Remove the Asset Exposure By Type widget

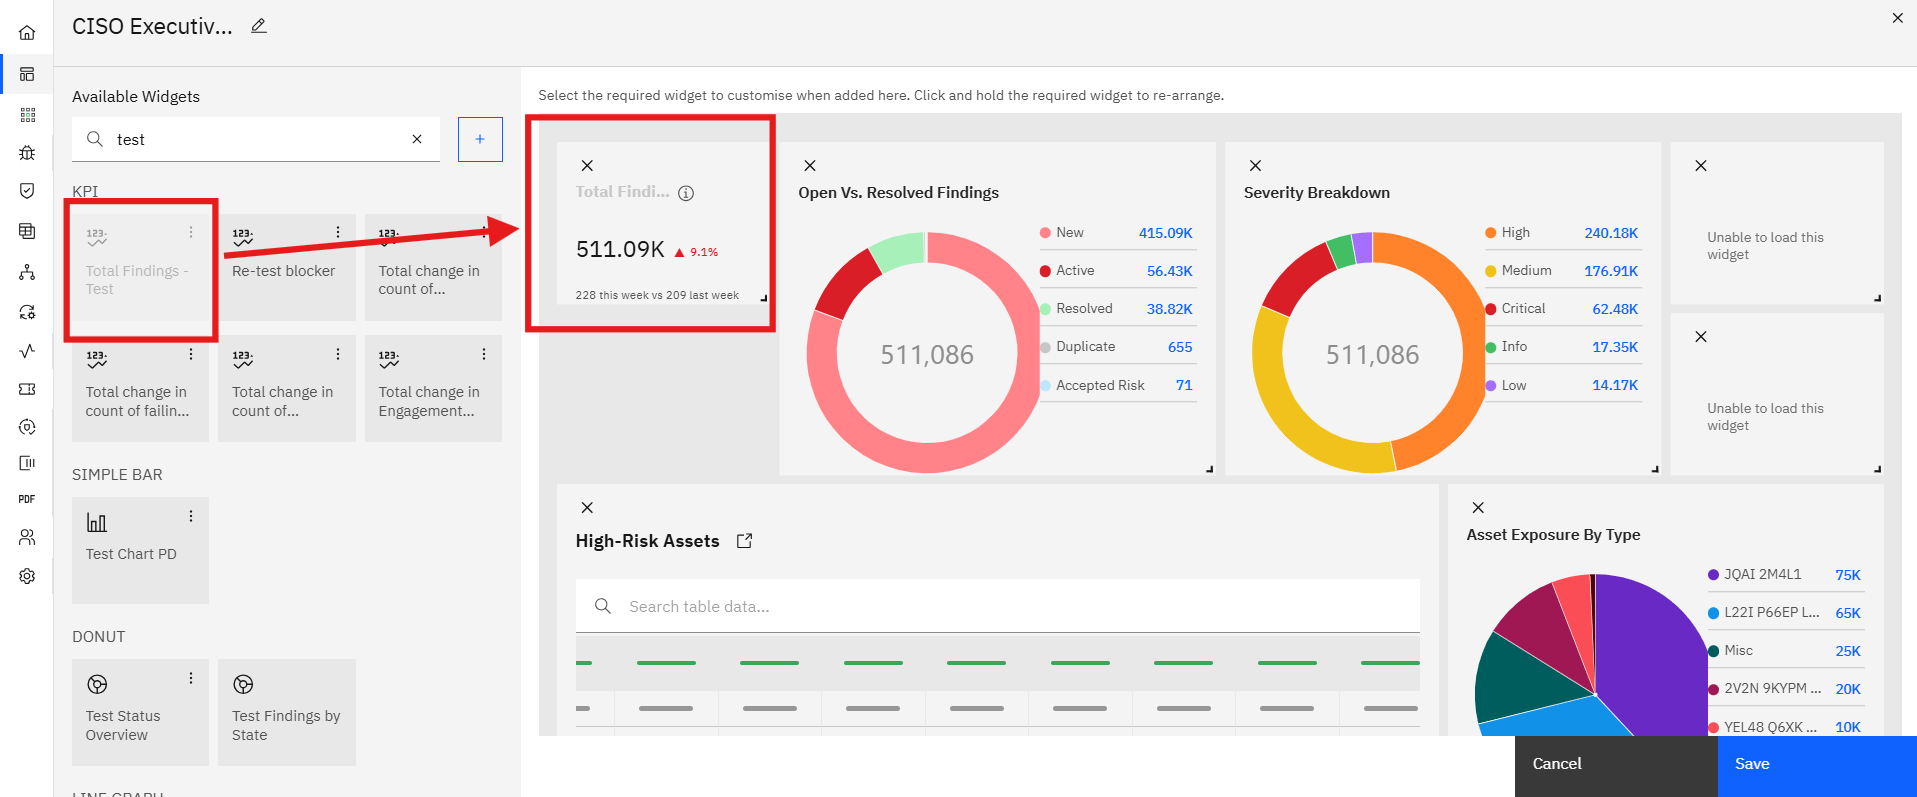[x=1478, y=508]
